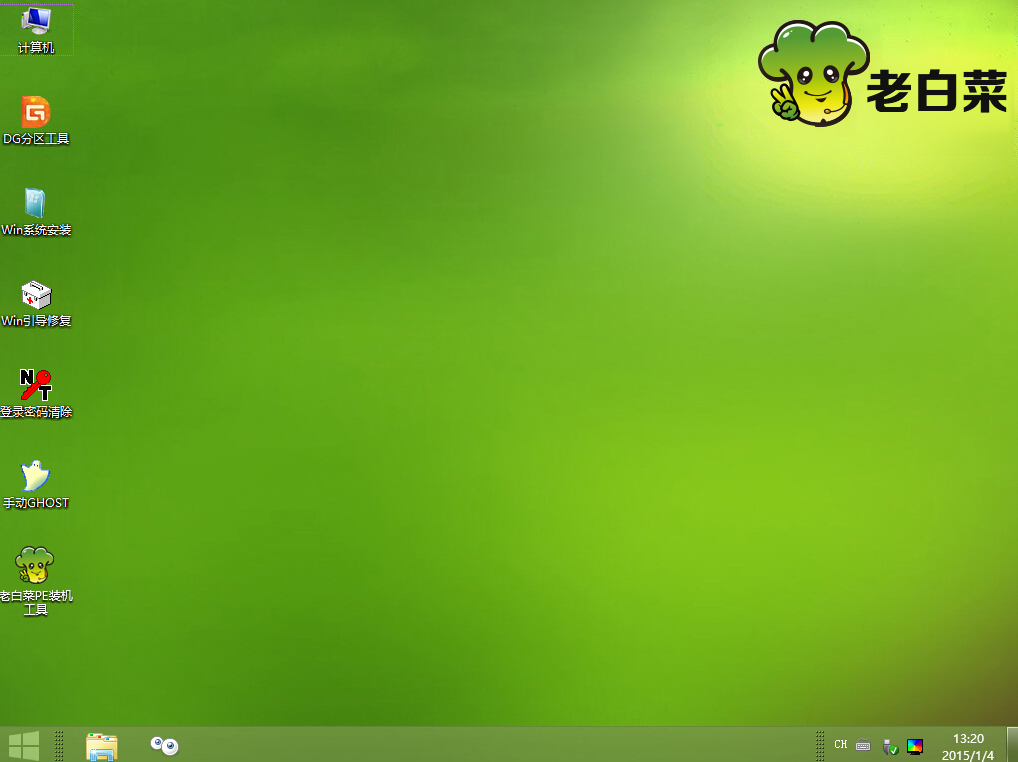Screen dimensions: 1018x762
Task: Click the safely remove hardware tray icon
Action: click(x=889, y=746)
